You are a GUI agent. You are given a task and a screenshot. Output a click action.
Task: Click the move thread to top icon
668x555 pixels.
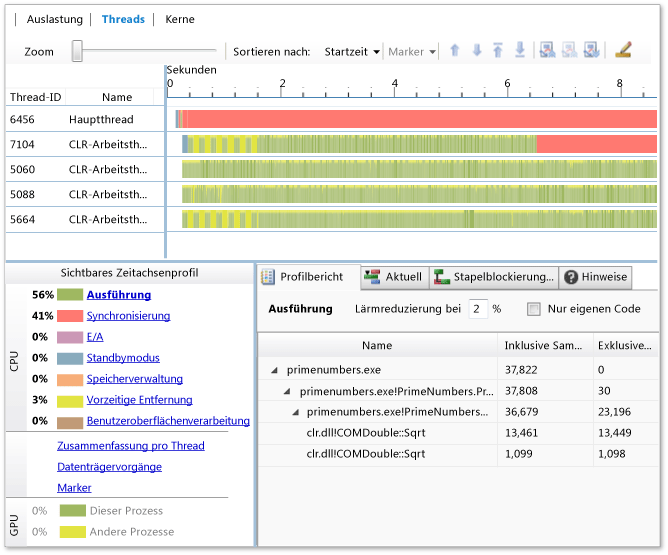click(x=497, y=51)
